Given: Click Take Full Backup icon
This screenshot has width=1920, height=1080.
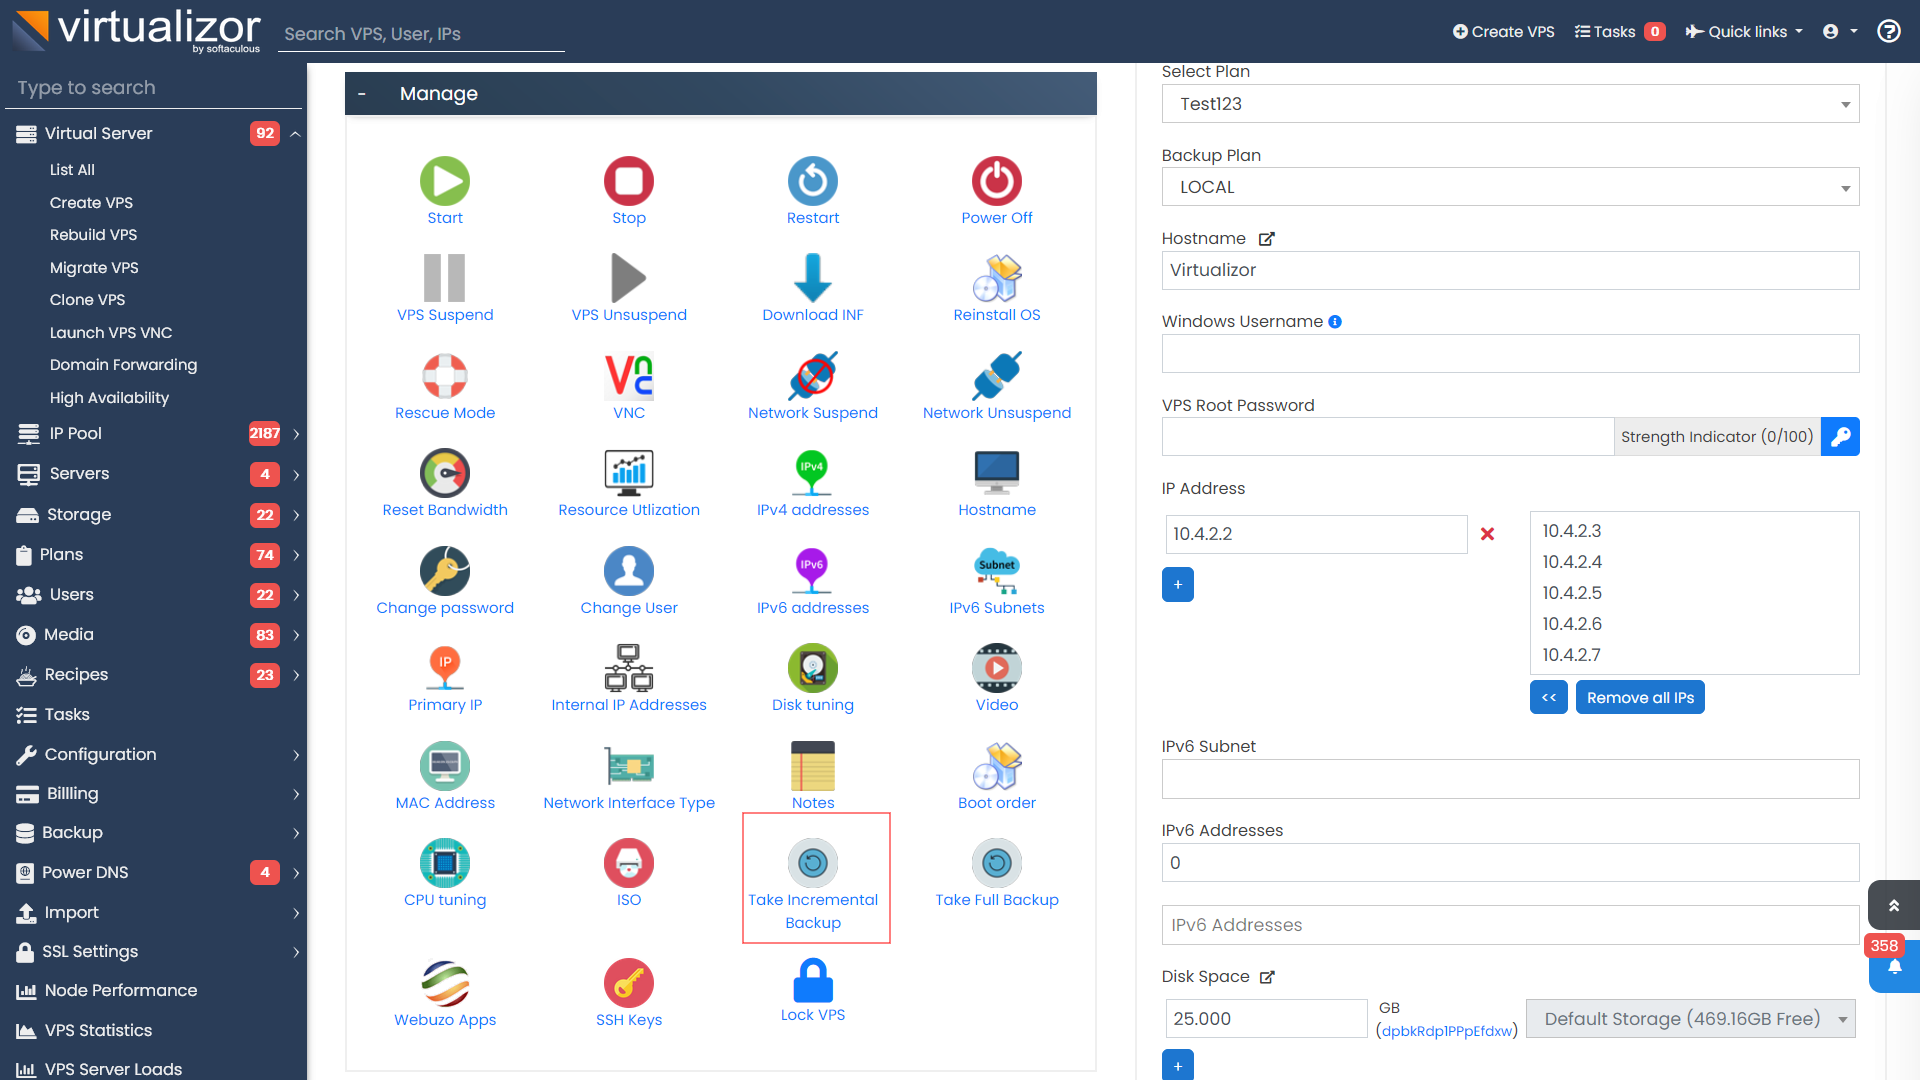Looking at the screenshot, I should click(x=997, y=863).
